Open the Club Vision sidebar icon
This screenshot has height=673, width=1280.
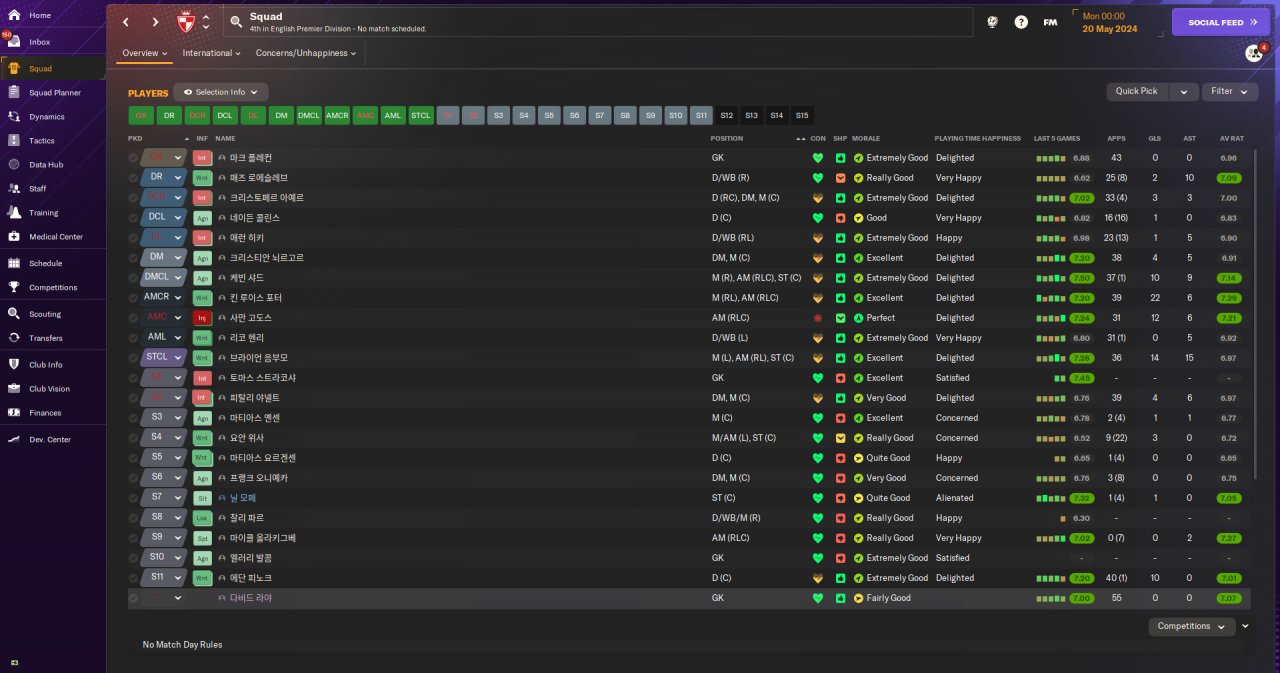pos(14,388)
